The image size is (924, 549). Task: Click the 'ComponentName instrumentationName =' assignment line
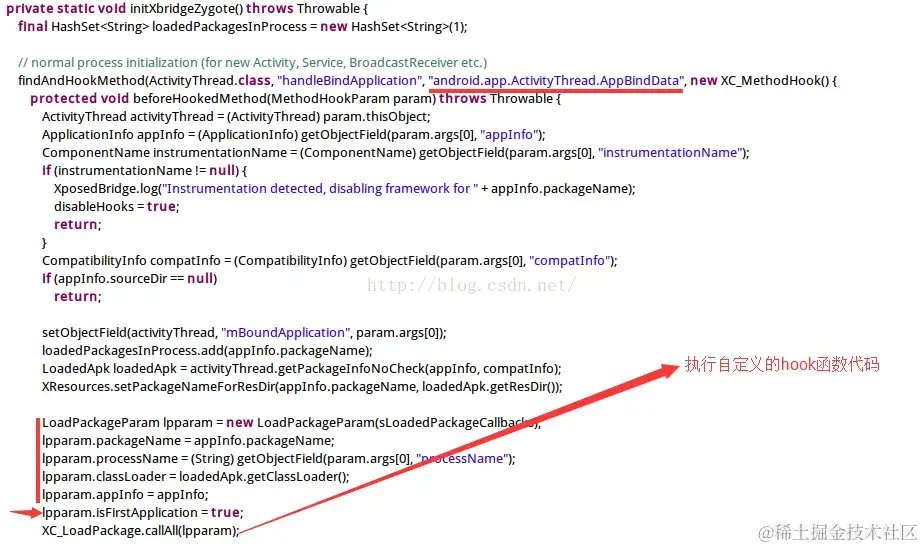tap(395, 153)
